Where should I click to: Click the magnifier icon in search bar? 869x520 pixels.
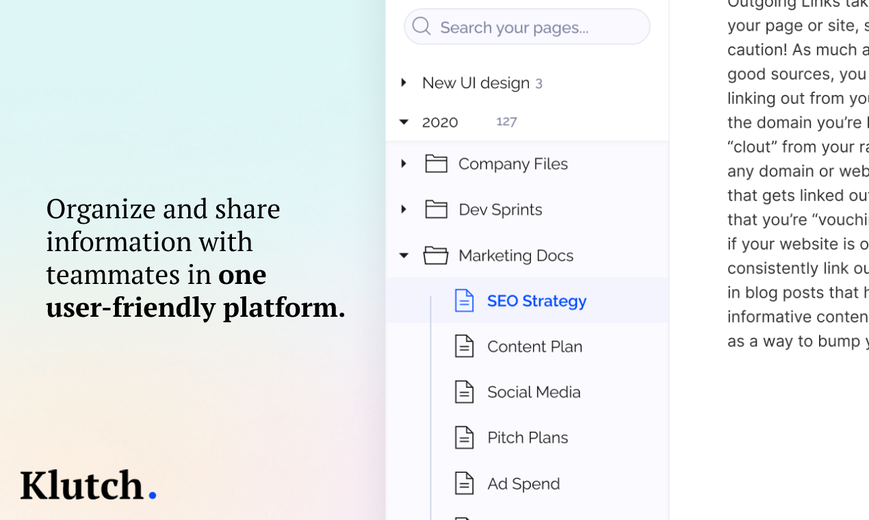tap(421, 26)
